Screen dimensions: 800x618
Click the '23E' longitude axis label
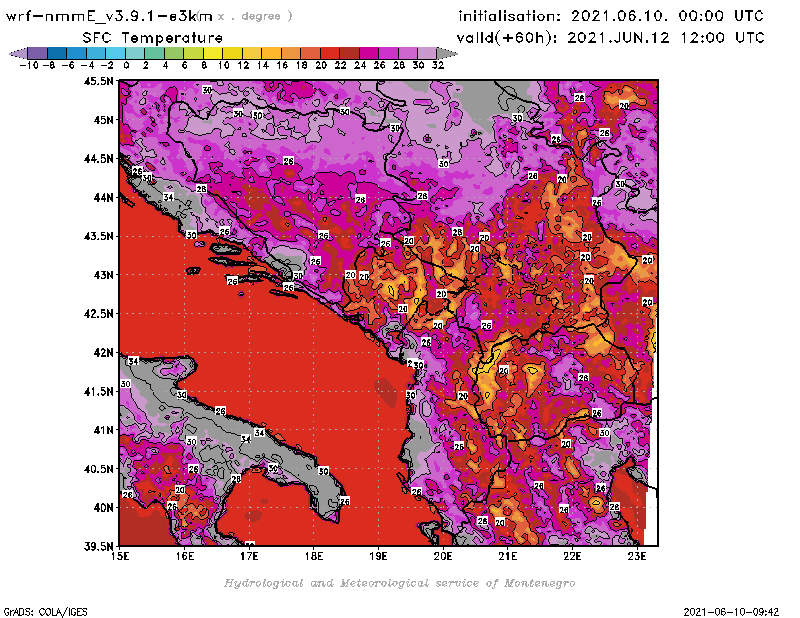(x=637, y=556)
